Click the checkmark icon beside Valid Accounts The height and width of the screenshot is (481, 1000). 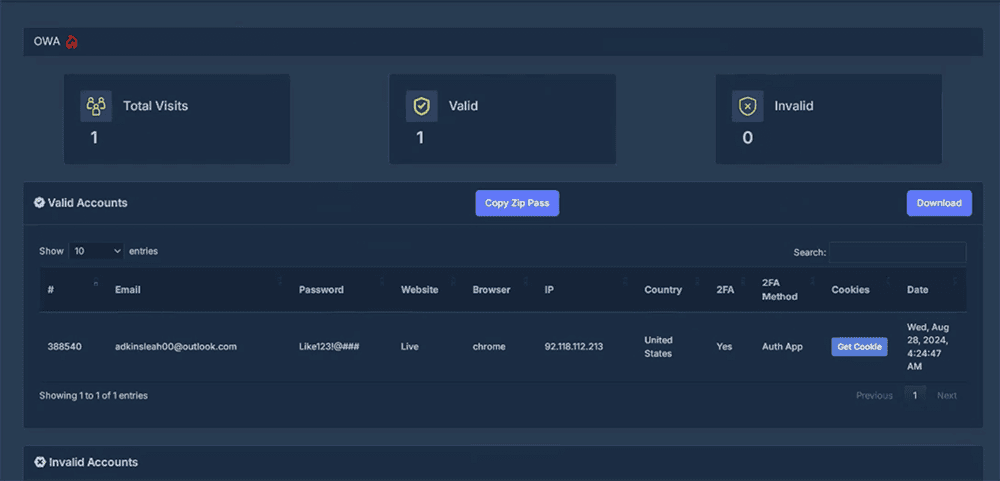click(40, 203)
